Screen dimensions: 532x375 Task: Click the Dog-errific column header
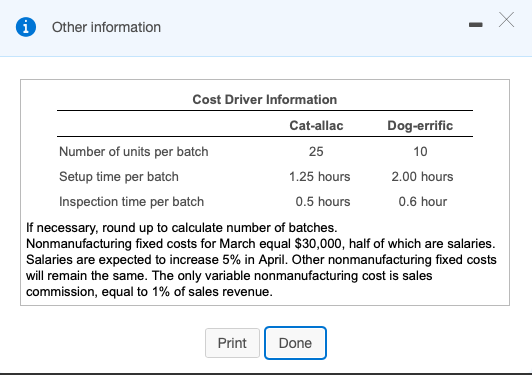point(420,126)
